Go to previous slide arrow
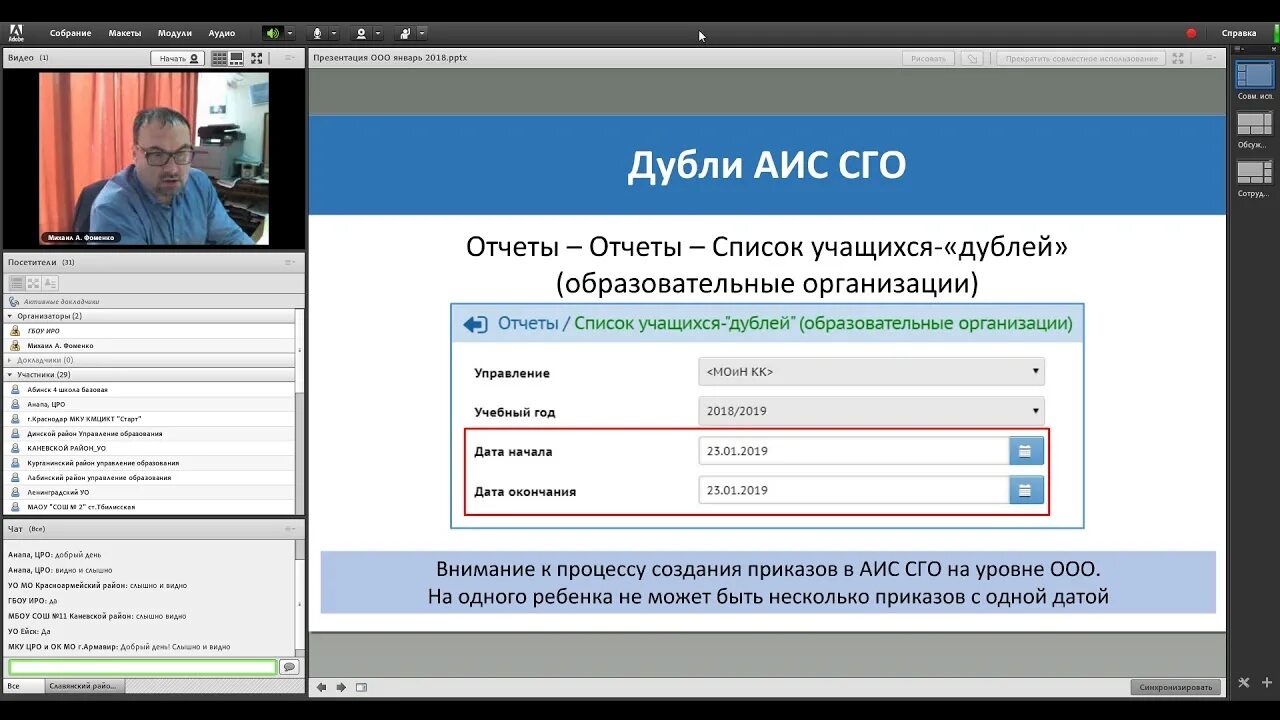Screen dimensions: 1280x720 click(x=322, y=687)
